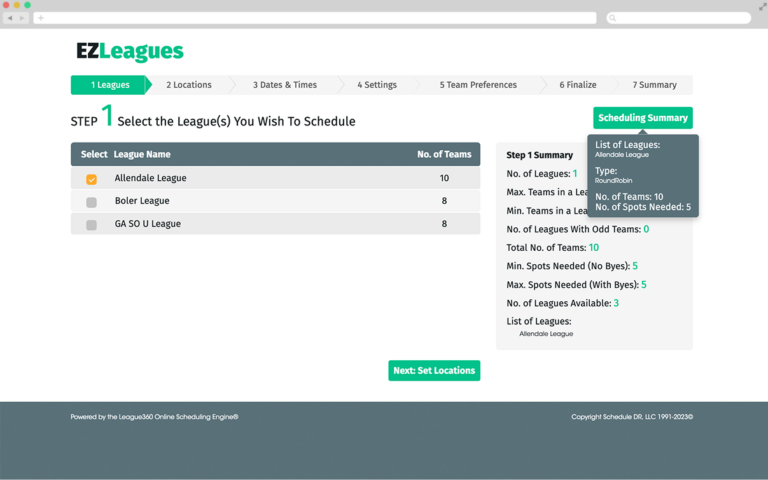Viewport: 768px width, 480px height.
Task: Go to the 2 Locations step
Action: tap(189, 85)
